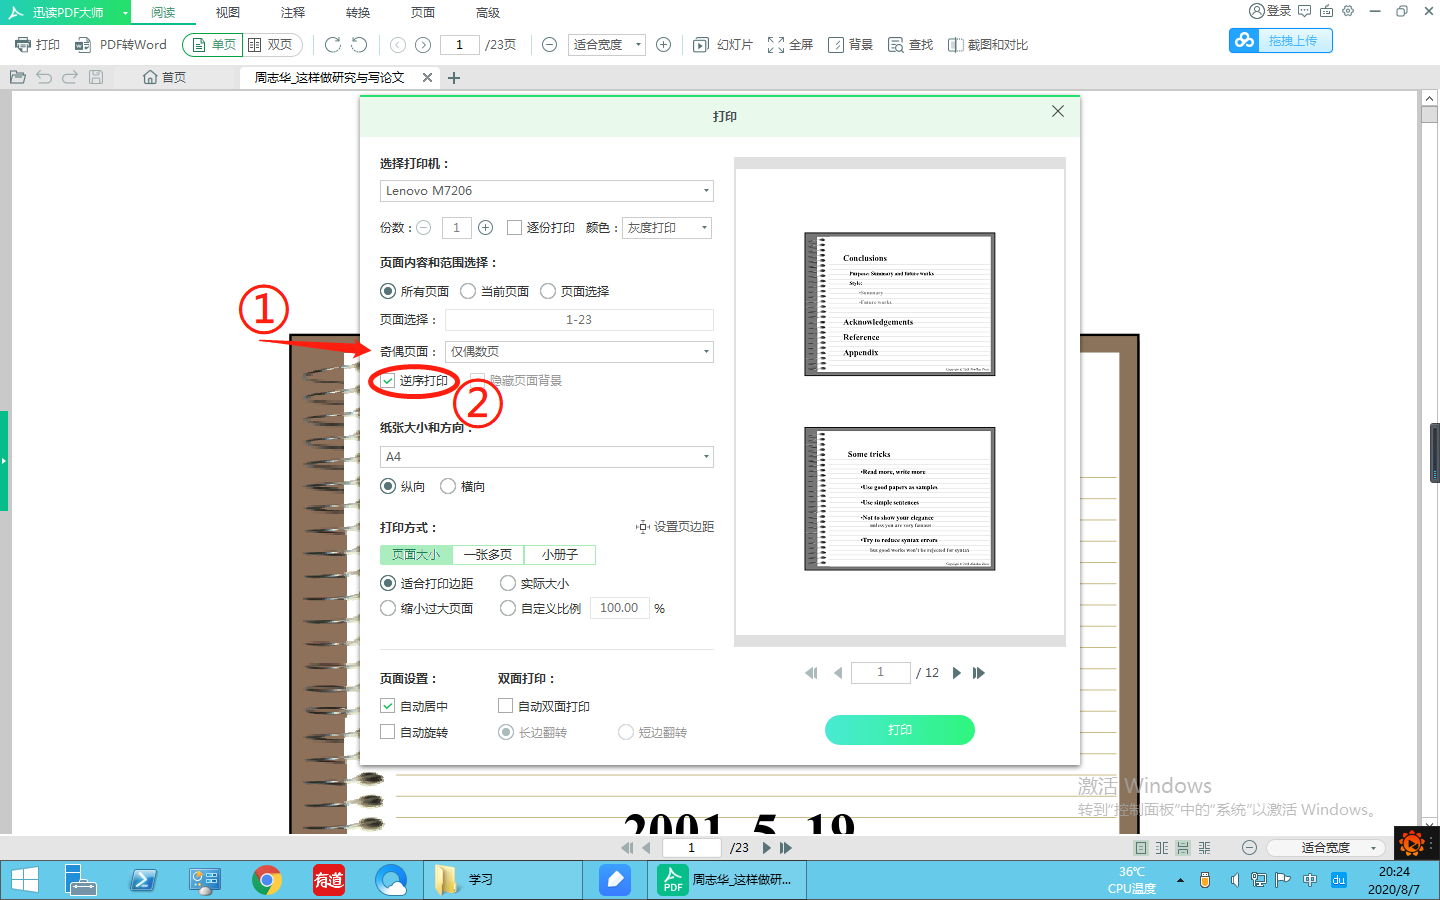Viewport: 1440px width, 900px height.
Task: Open the 奇偶页面 odd/even pages dropdown
Action: (579, 352)
